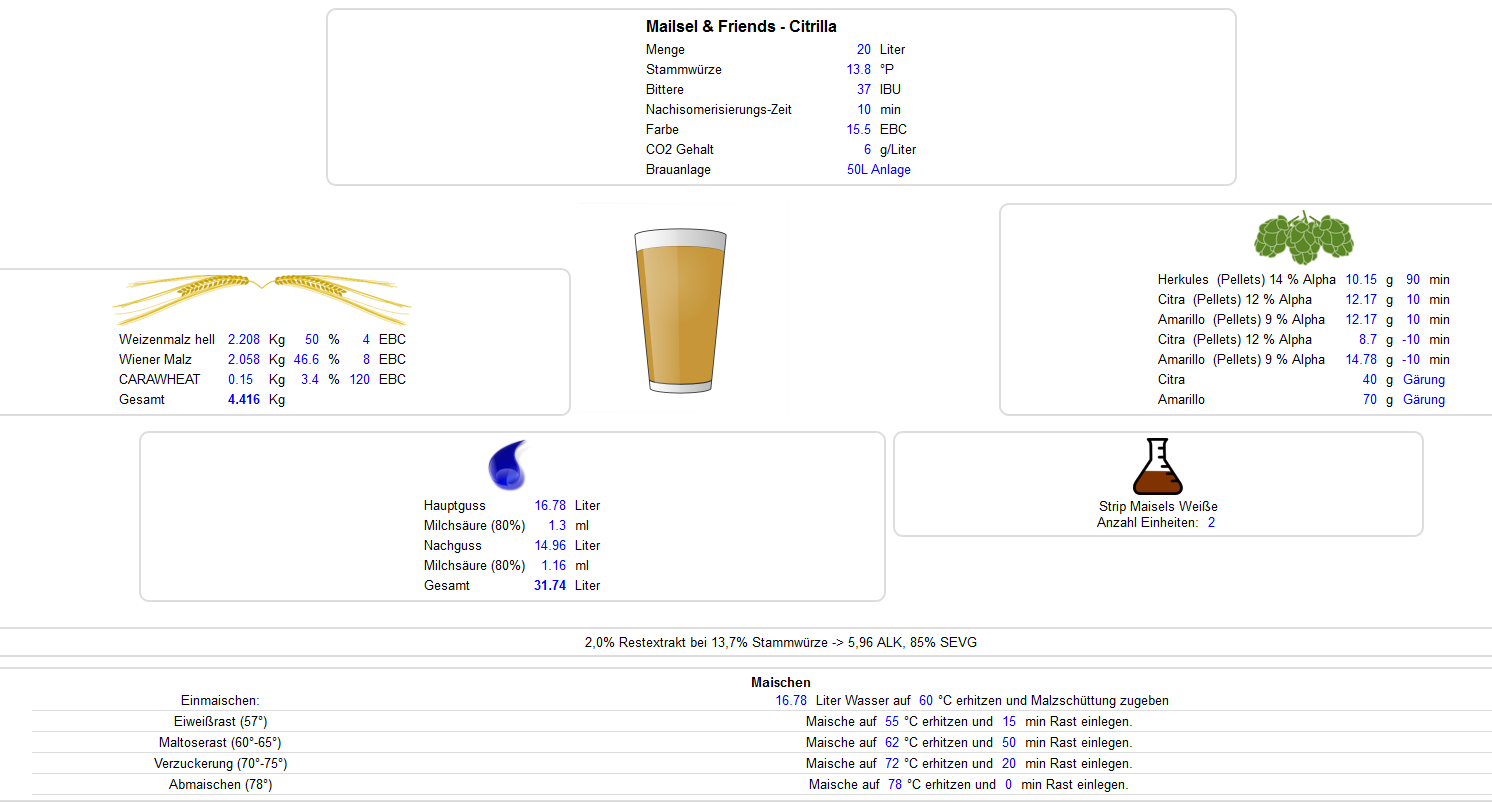The image size is (1492, 812).
Task: Click the brown yeast flask icon
Action: pos(1157,467)
